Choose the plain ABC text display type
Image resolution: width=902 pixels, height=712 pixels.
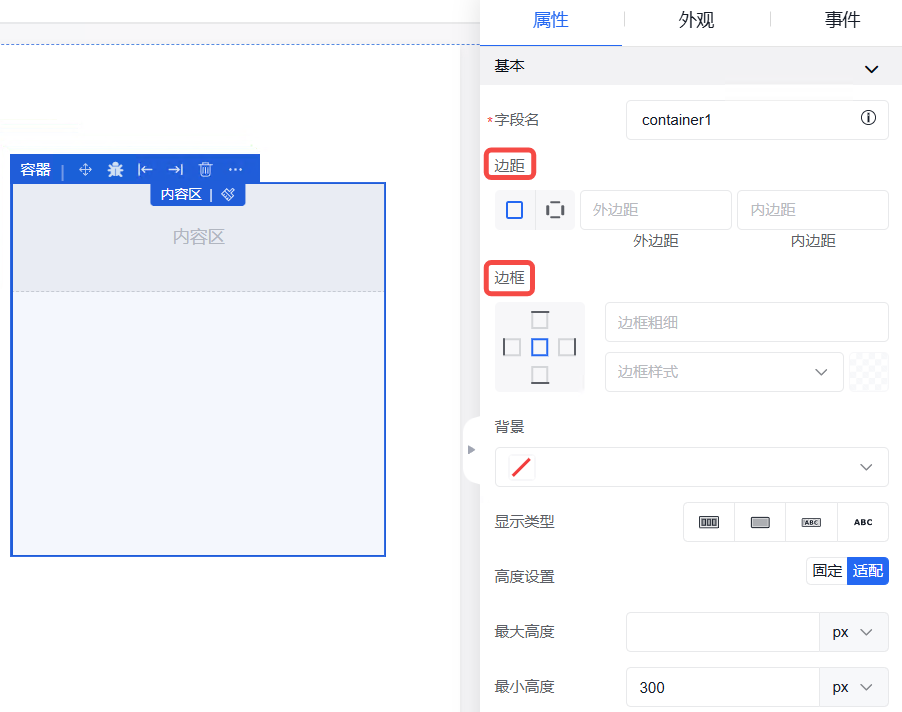click(862, 522)
